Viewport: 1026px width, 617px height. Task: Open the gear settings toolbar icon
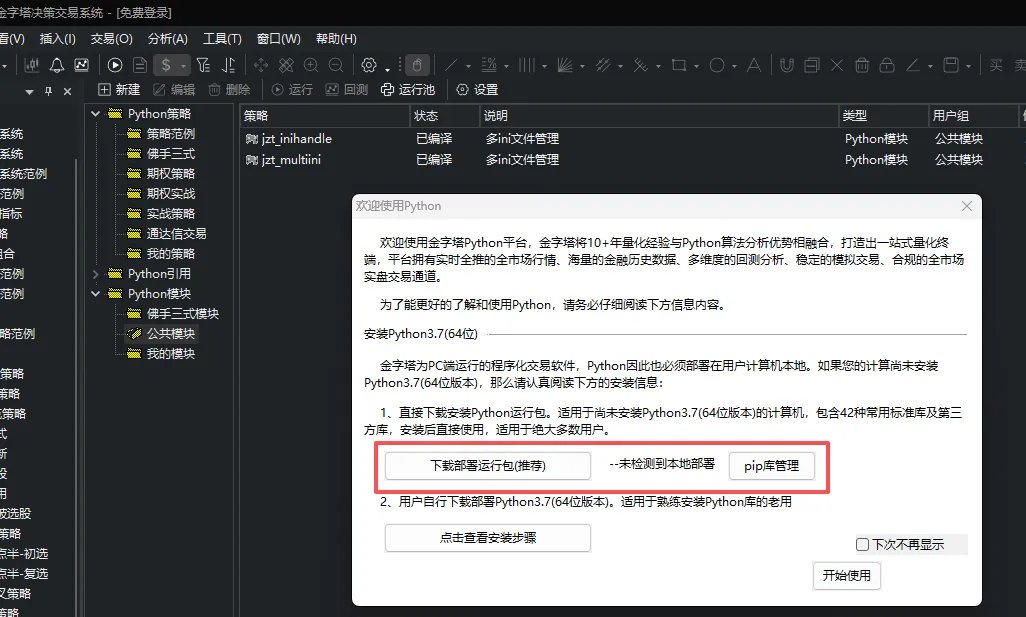click(369, 65)
